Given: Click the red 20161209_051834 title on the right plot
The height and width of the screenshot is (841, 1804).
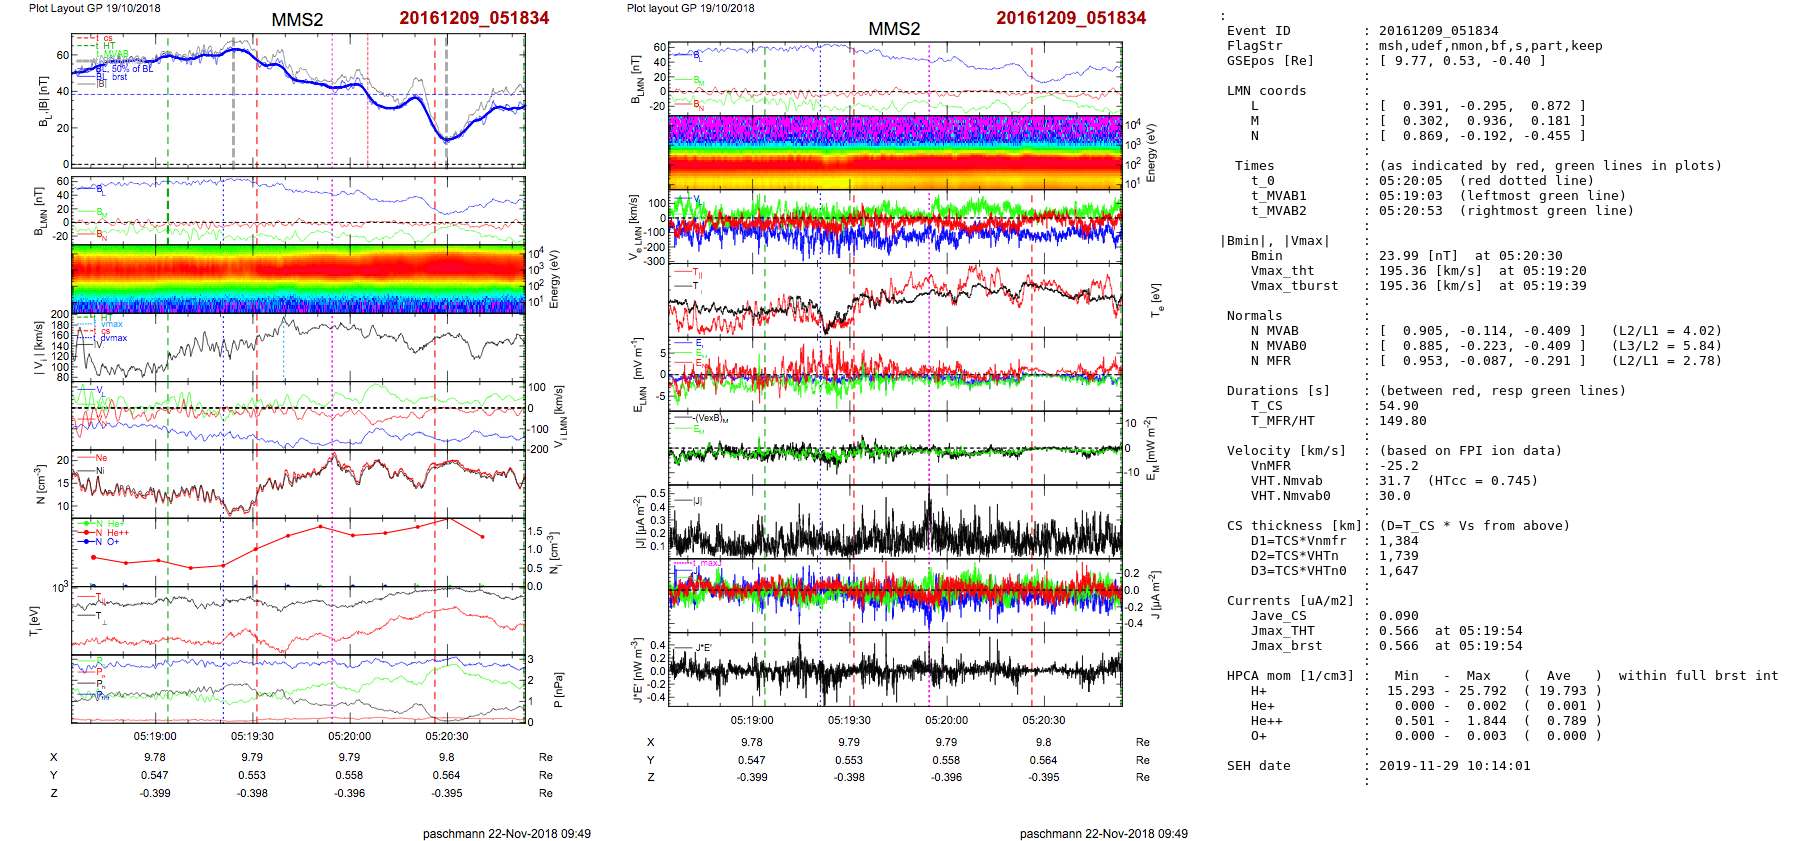Looking at the screenshot, I should [x=1071, y=18].
